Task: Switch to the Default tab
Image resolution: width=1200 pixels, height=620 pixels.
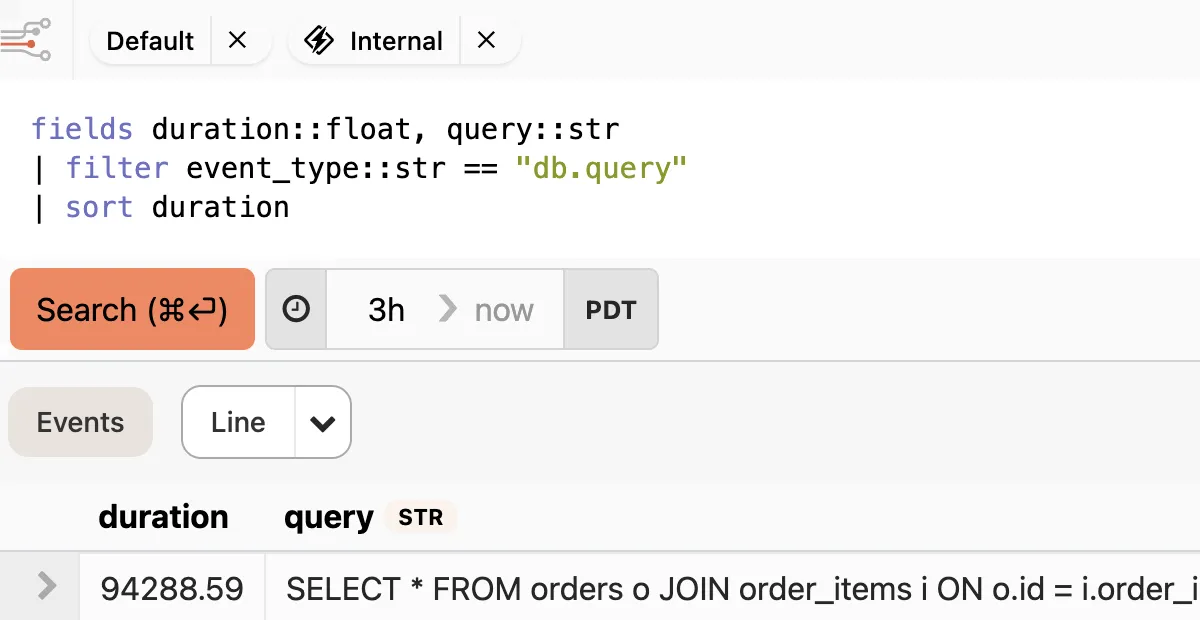Action: (x=150, y=41)
